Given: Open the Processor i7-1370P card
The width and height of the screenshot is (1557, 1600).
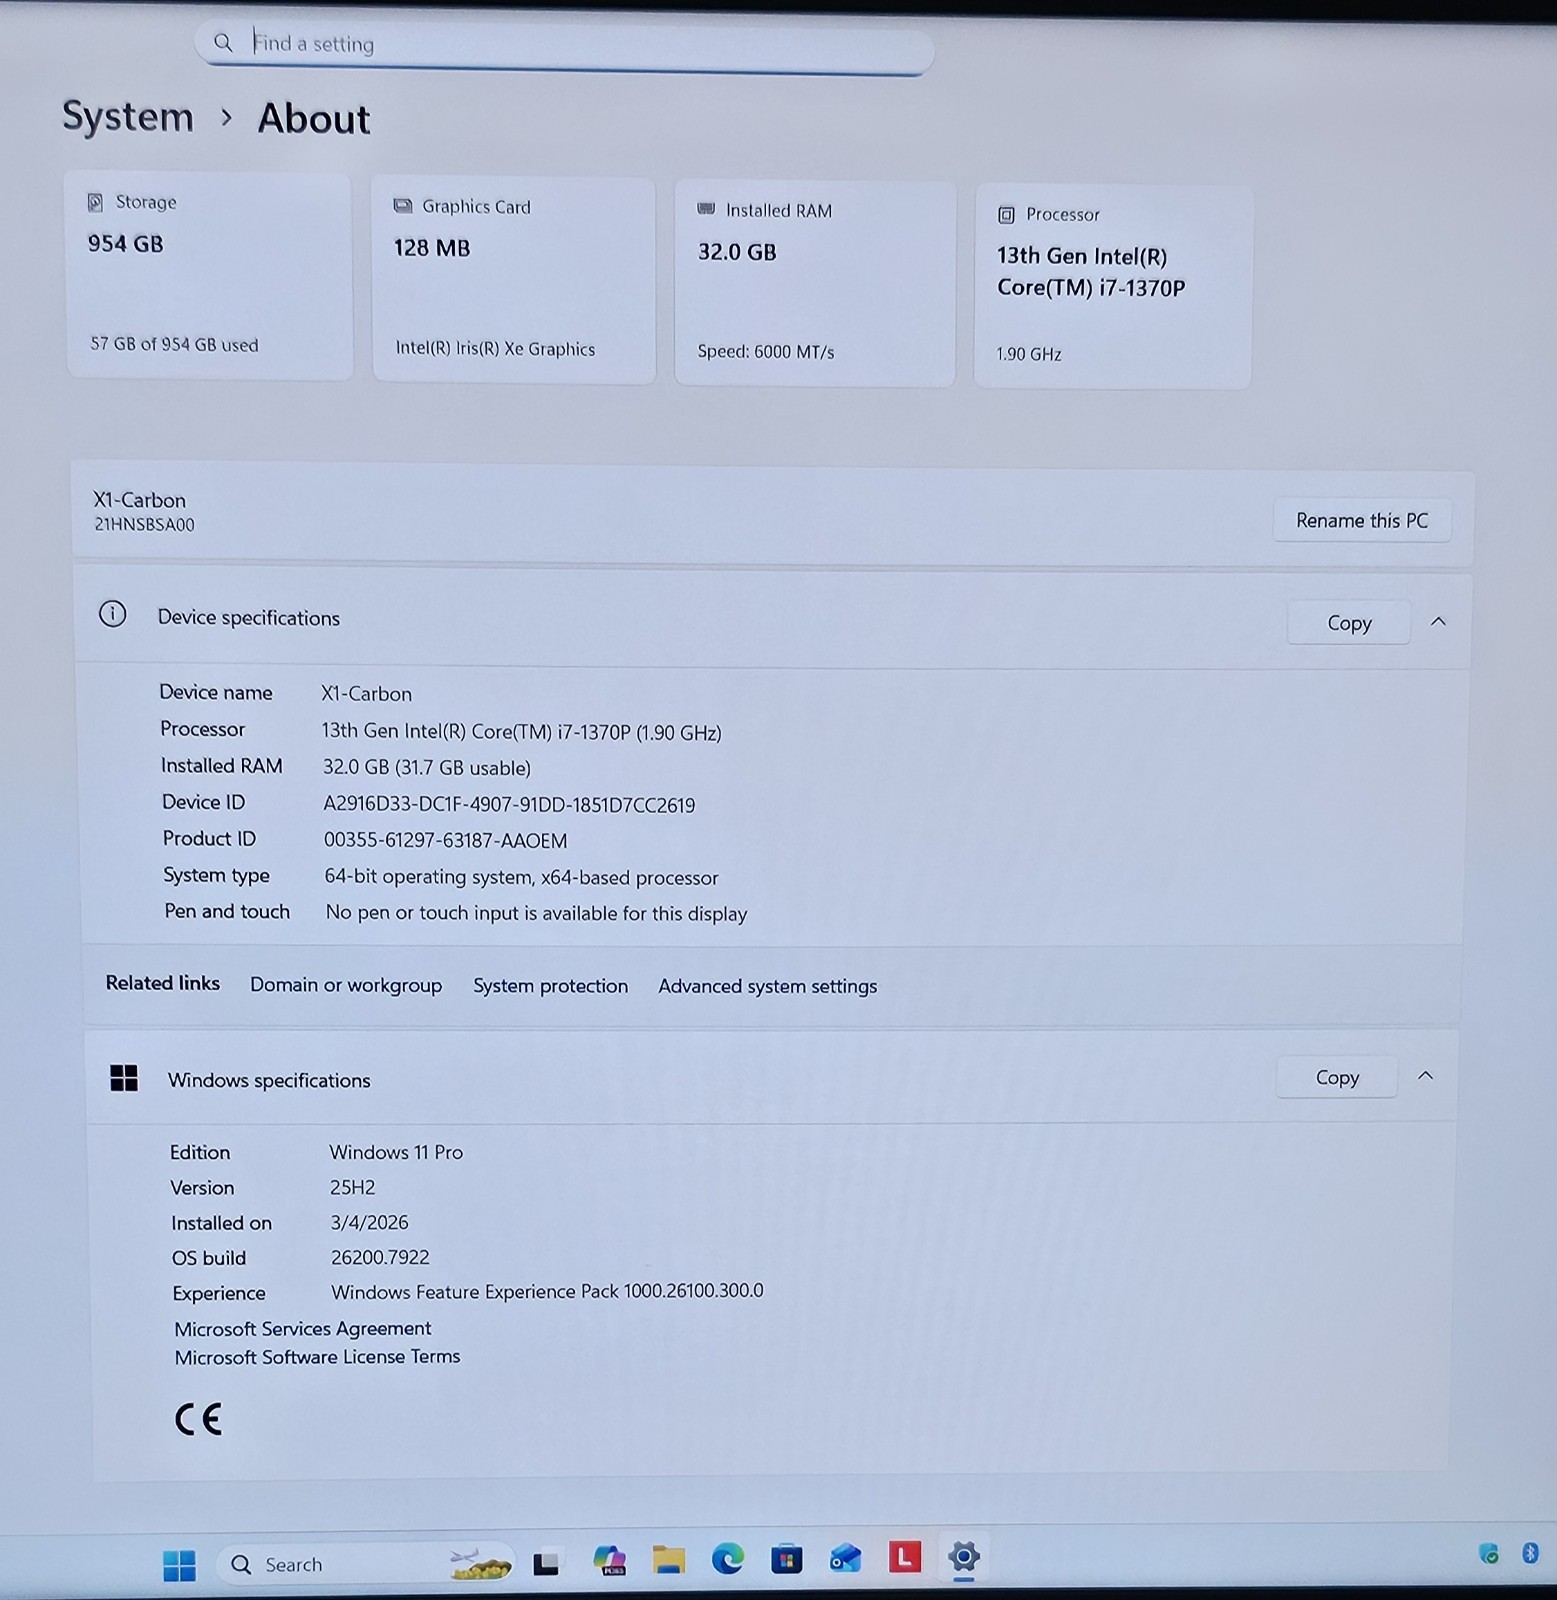Looking at the screenshot, I should point(1113,286).
